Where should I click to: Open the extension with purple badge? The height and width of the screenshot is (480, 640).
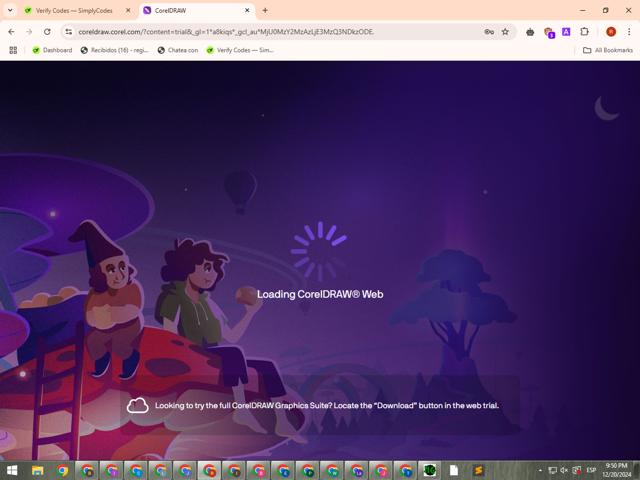coord(549,32)
